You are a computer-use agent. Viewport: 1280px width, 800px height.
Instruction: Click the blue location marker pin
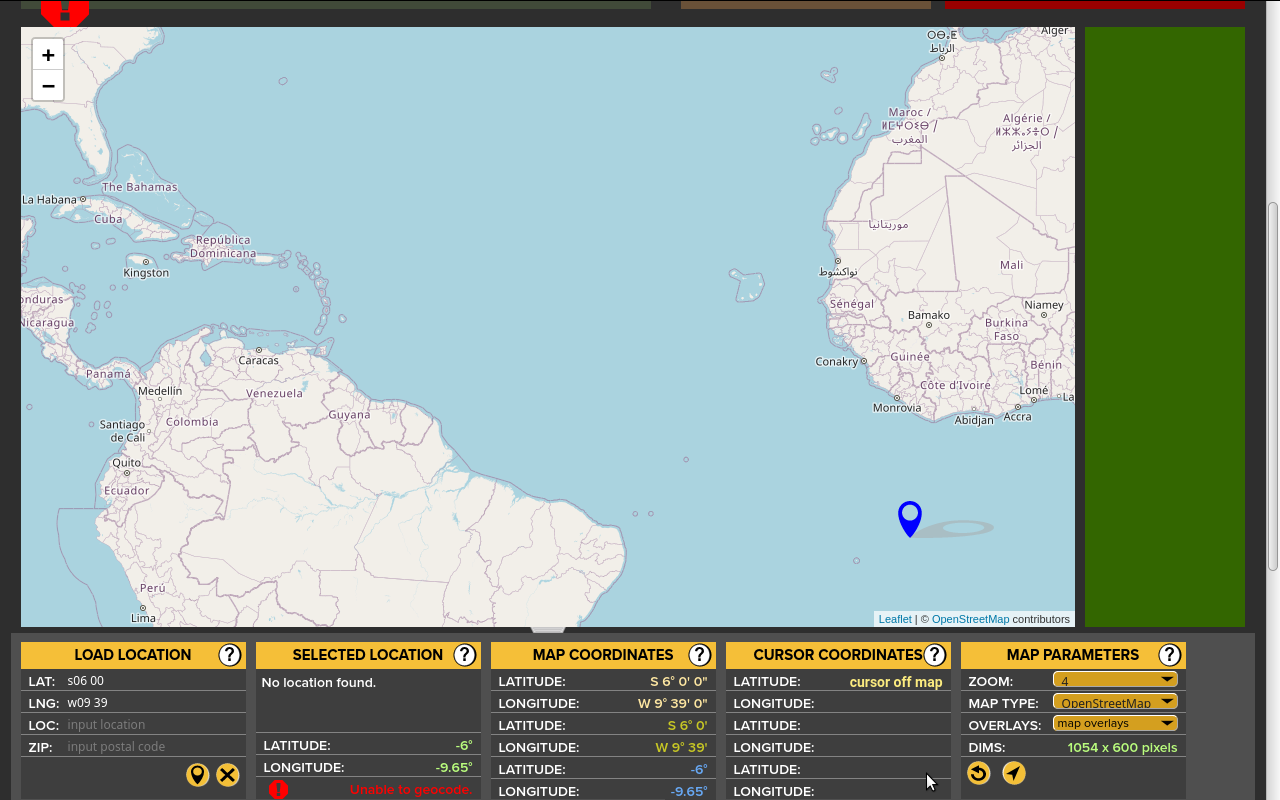[x=909, y=519]
